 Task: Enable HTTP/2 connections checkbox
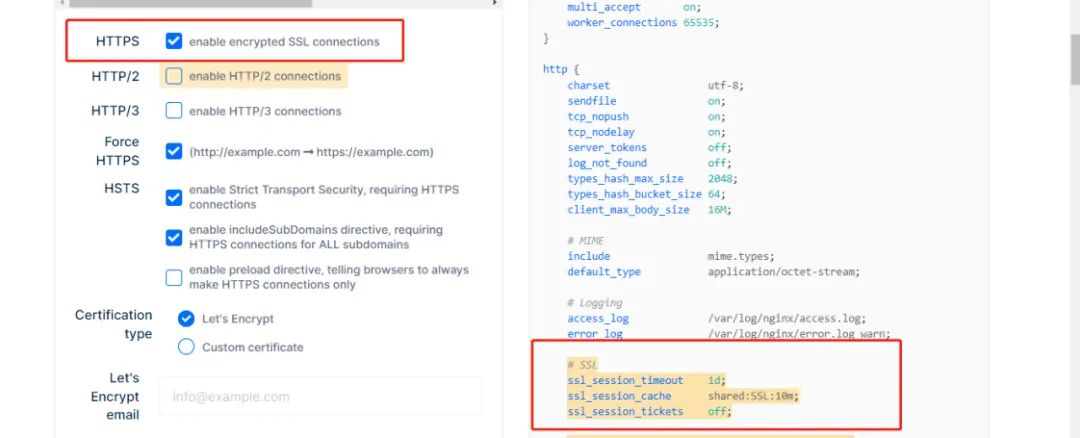(x=174, y=76)
